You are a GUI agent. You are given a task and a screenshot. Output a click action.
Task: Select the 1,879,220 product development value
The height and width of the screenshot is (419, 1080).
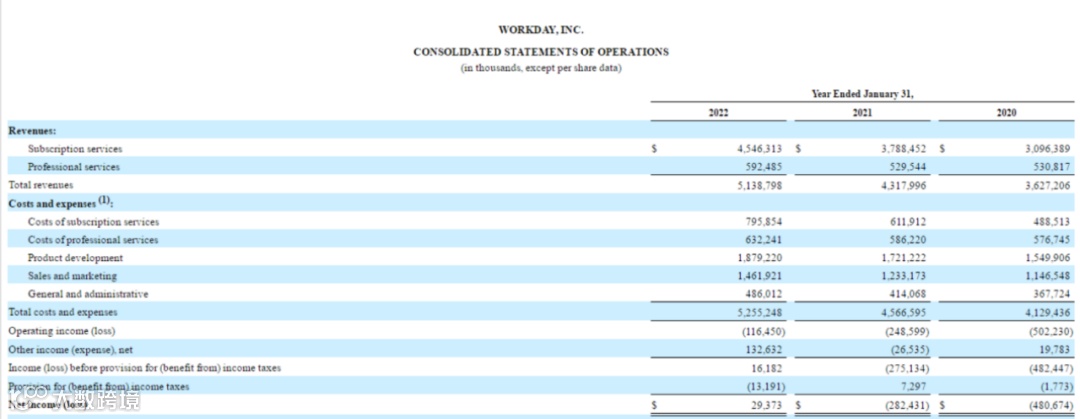click(760, 258)
